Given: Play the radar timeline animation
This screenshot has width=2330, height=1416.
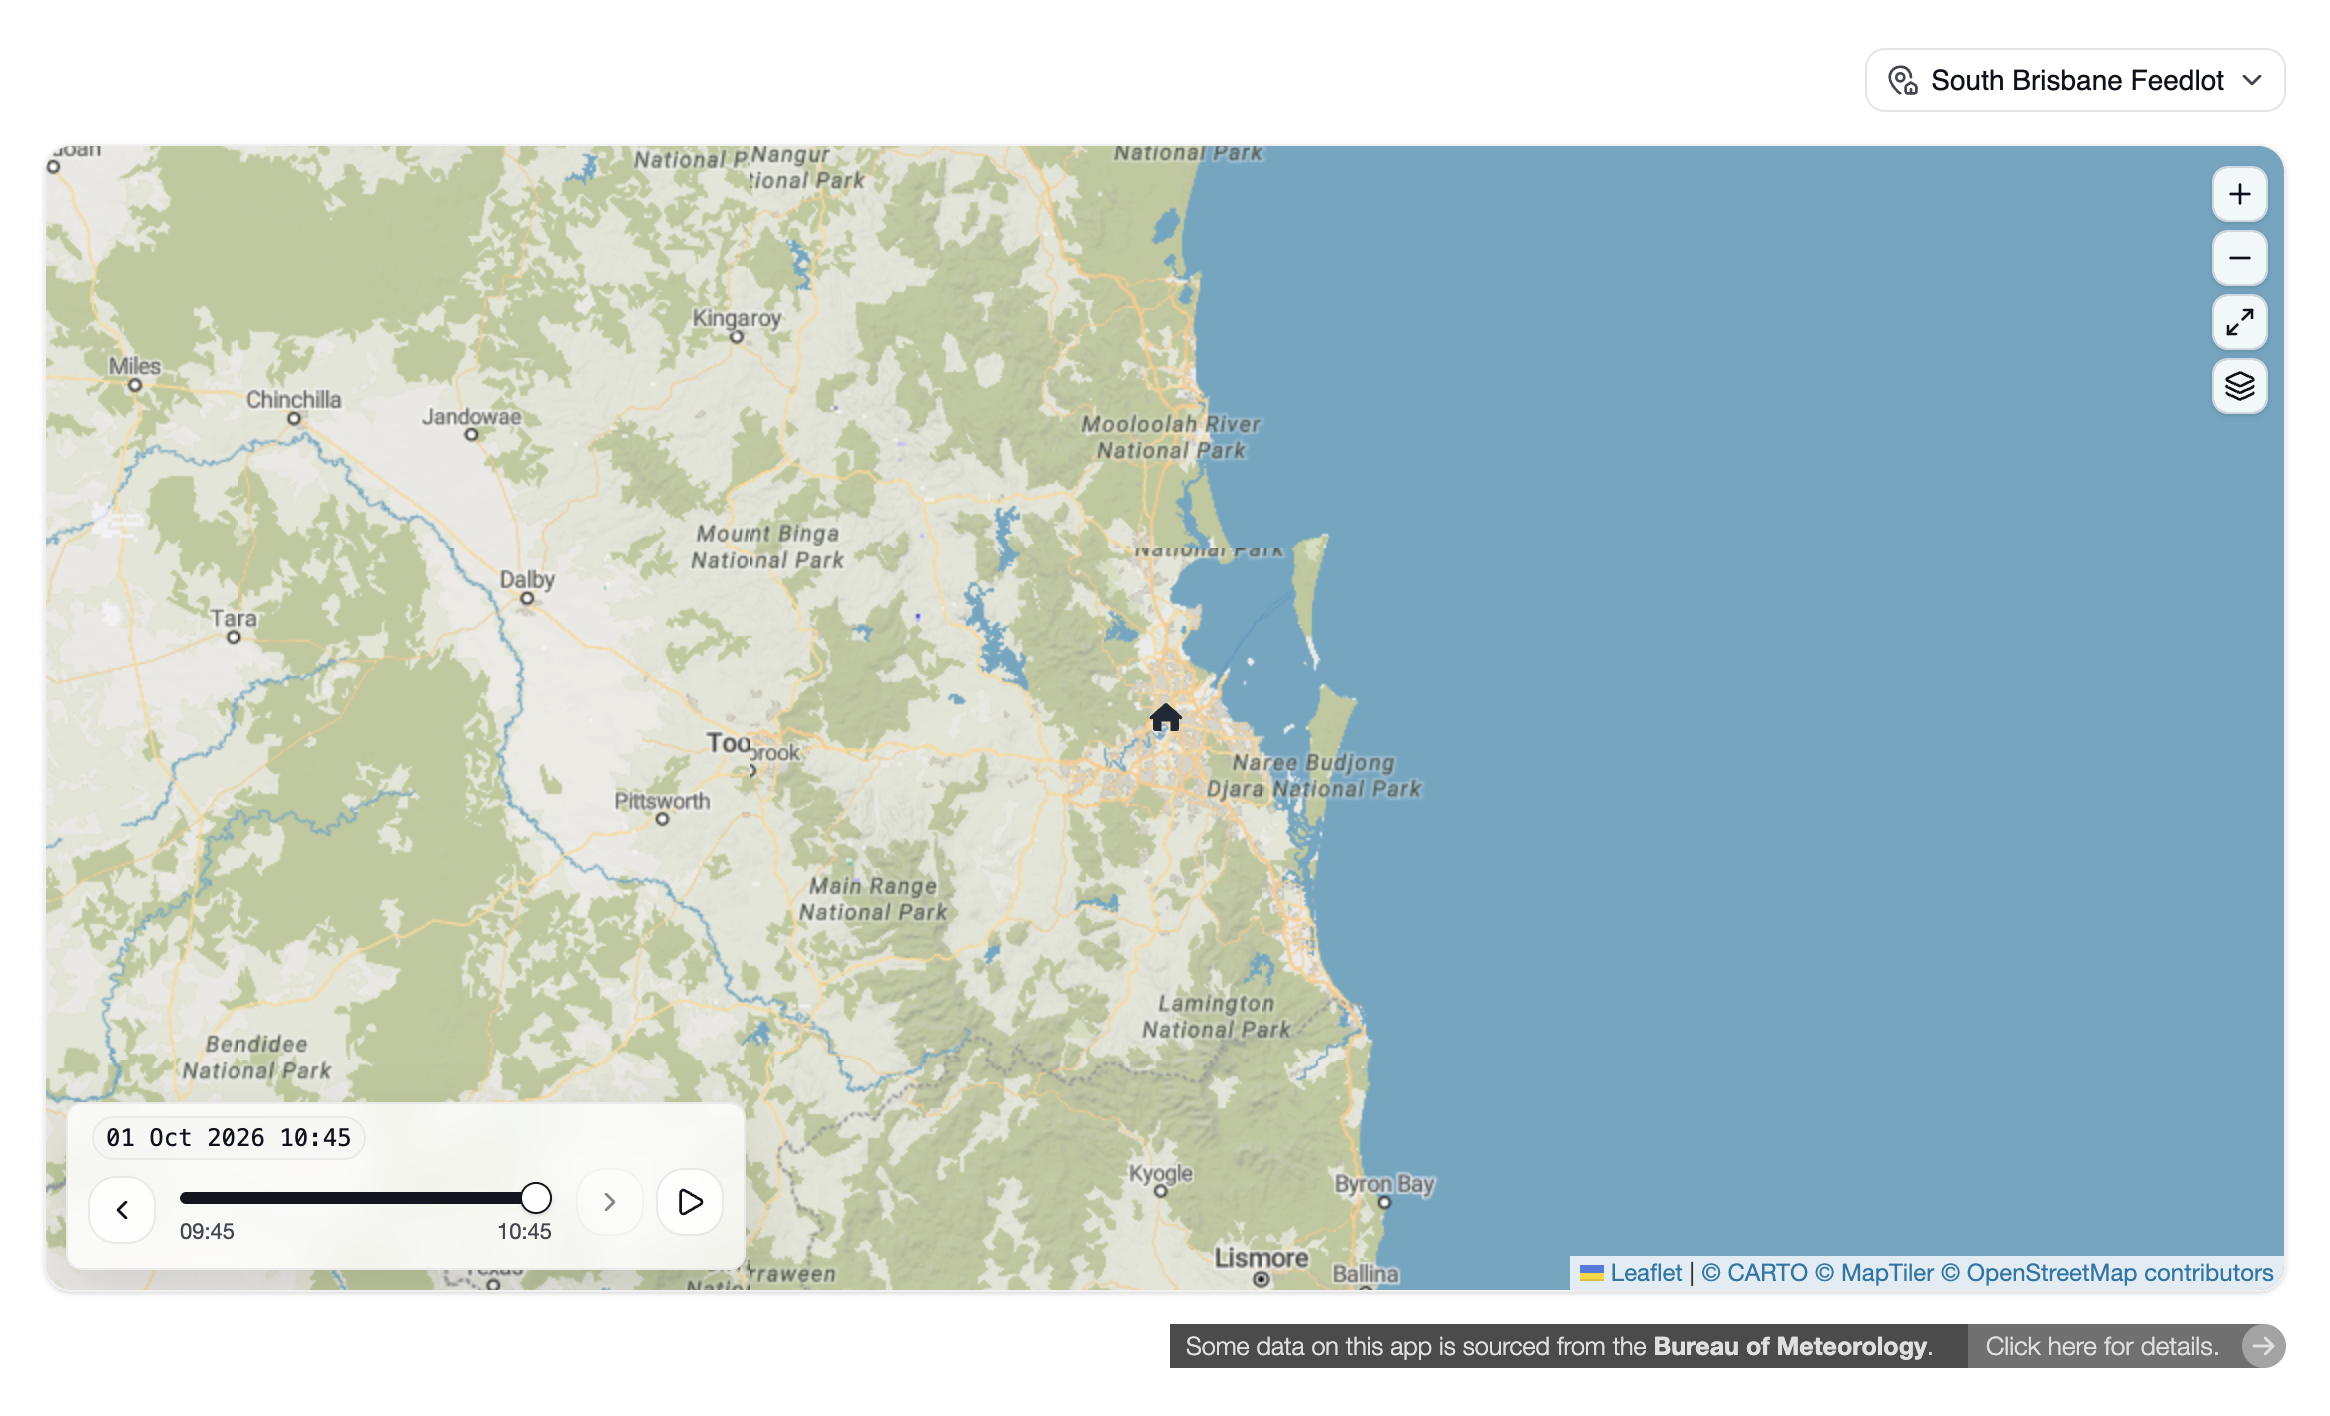Looking at the screenshot, I should 690,1202.
